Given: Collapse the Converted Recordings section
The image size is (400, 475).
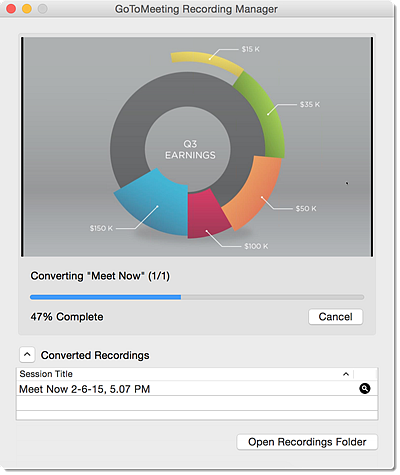Looking at the screenshot, I should click(27, 355).
